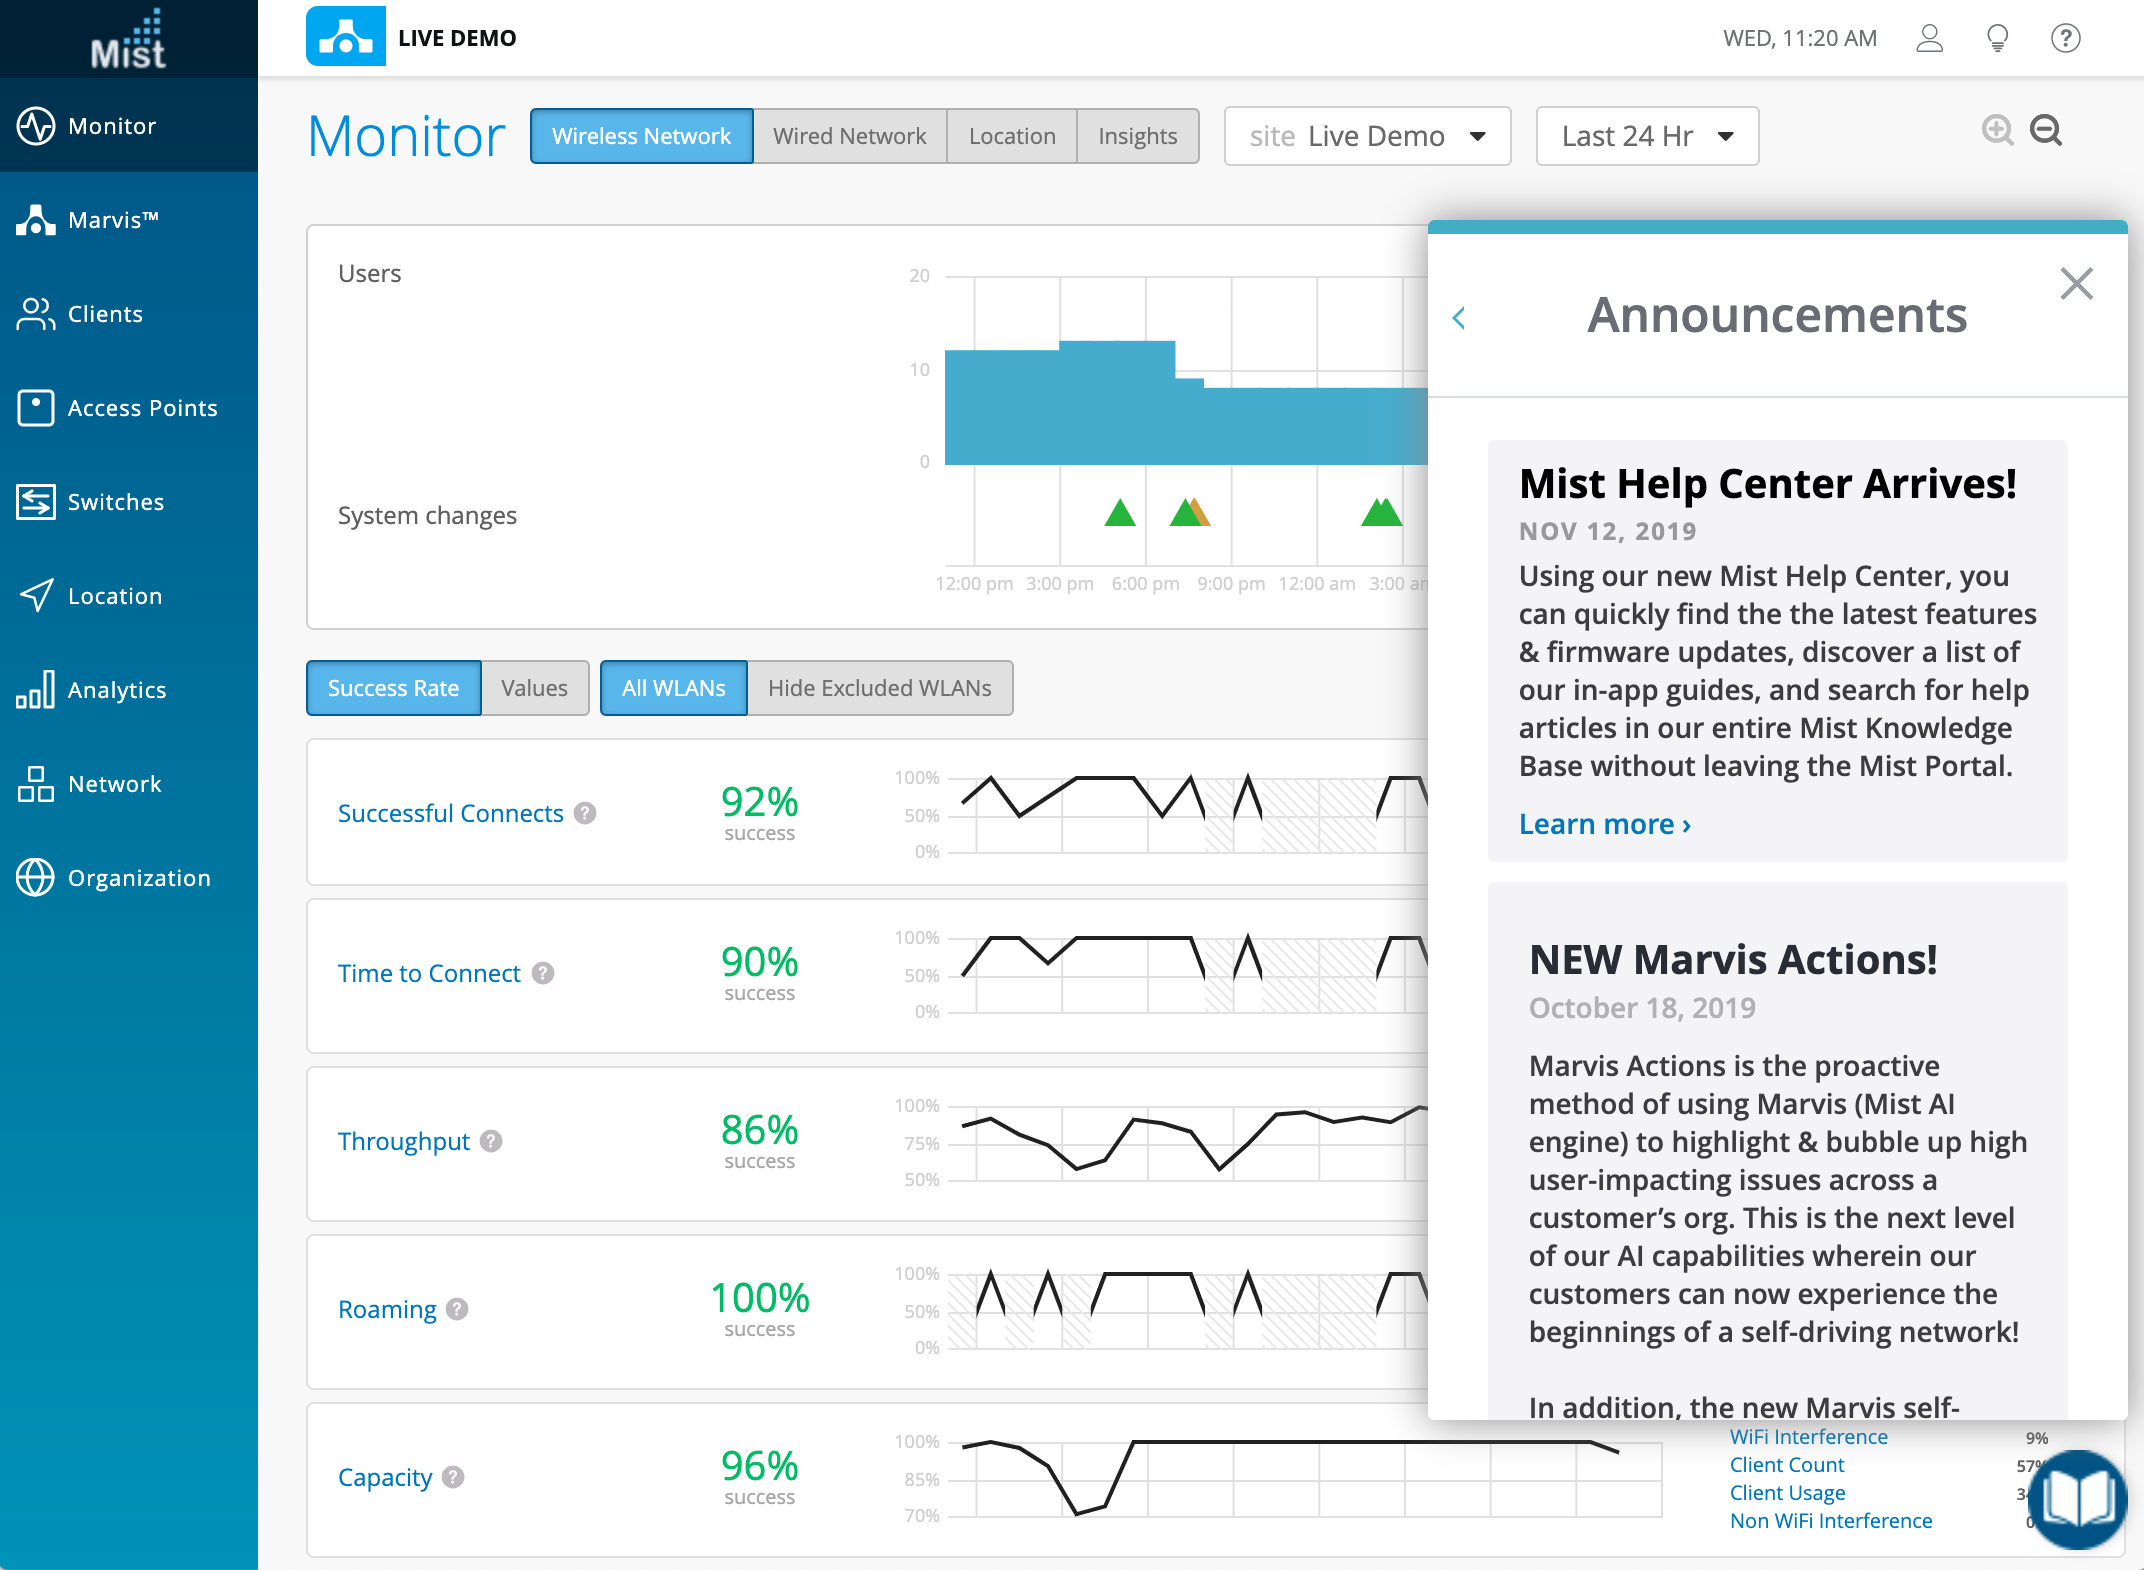This screenshot has height=1570, width=2144.
Task: Open the Last 24 Hr time range dropdown
Action: [x=1647, y=136]
